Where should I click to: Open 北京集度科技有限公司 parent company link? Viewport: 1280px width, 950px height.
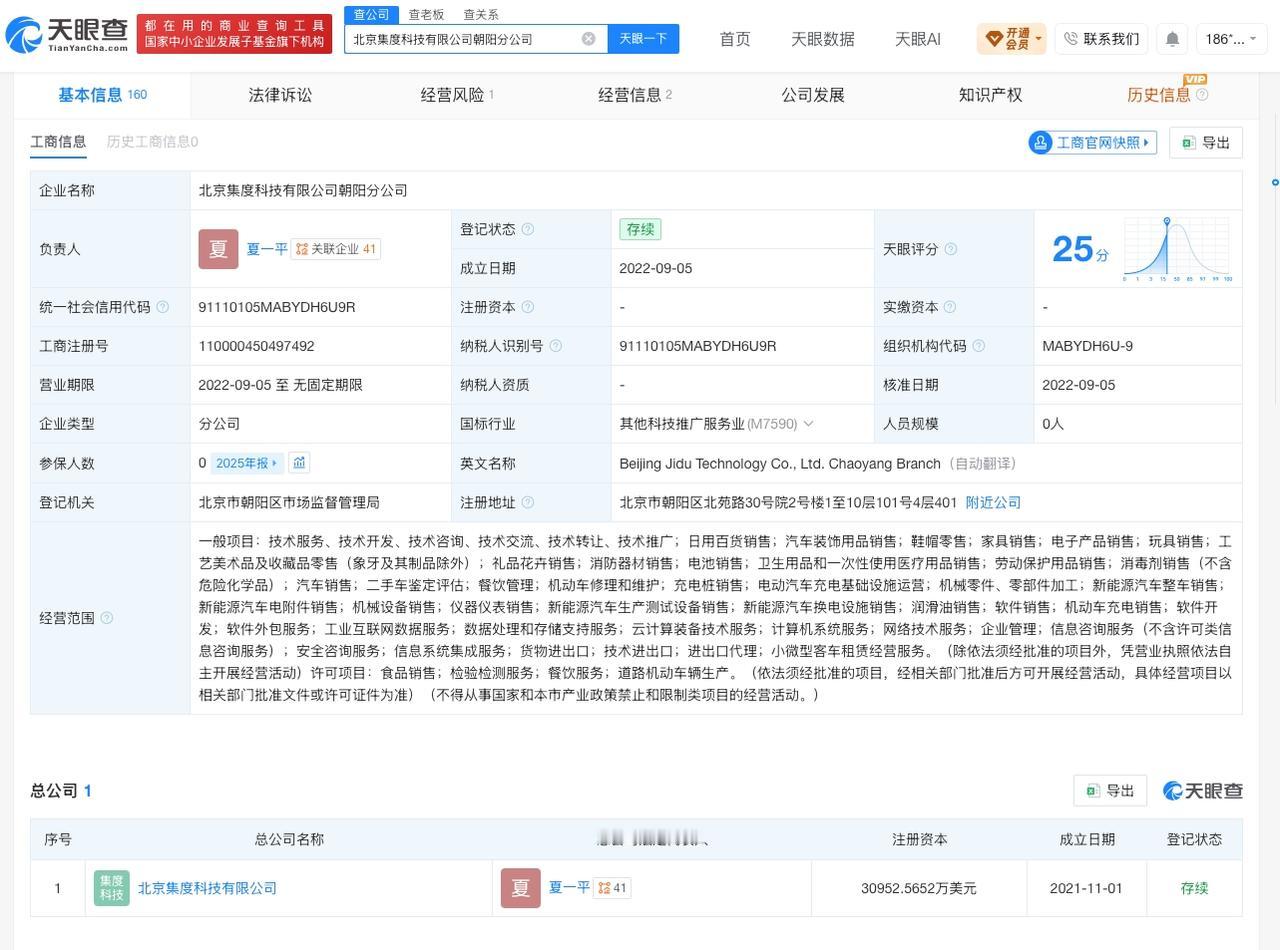[207, 888]
